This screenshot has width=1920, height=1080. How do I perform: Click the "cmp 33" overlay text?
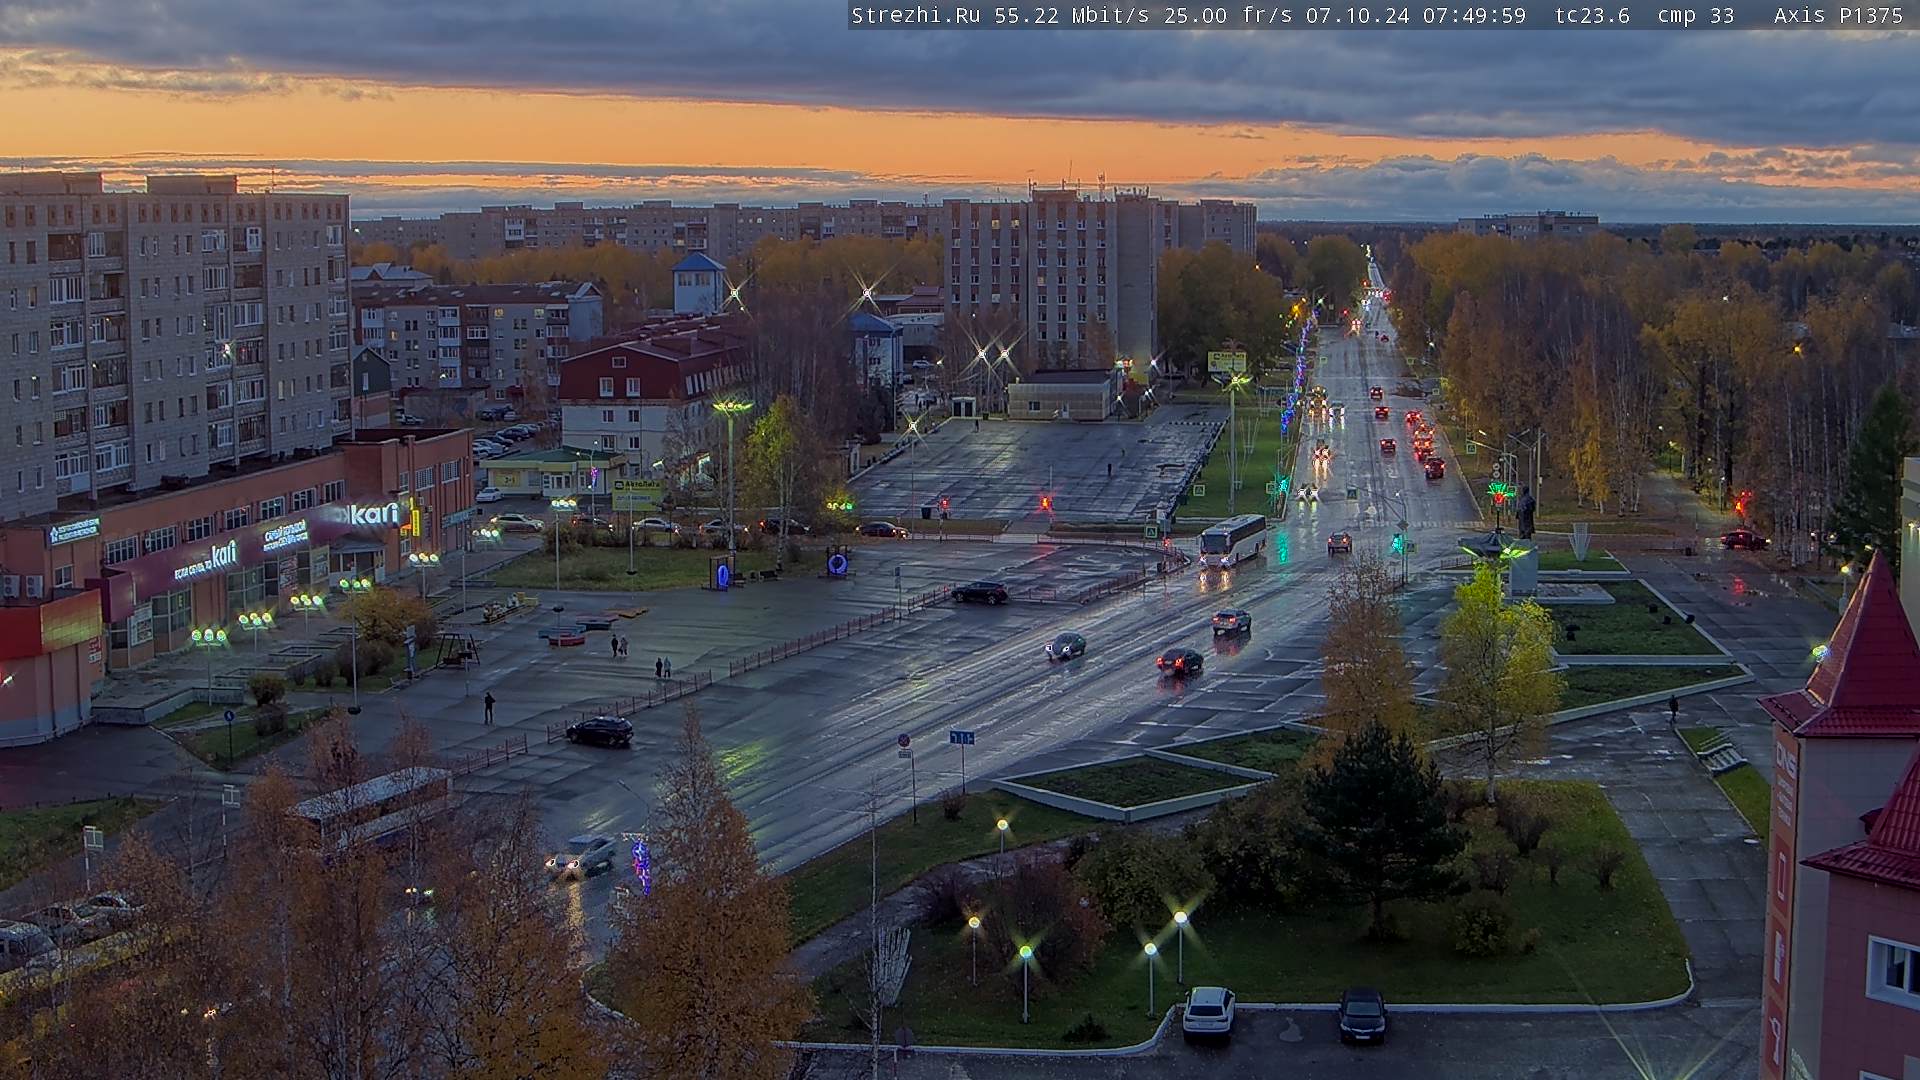tap(1696, 15)
